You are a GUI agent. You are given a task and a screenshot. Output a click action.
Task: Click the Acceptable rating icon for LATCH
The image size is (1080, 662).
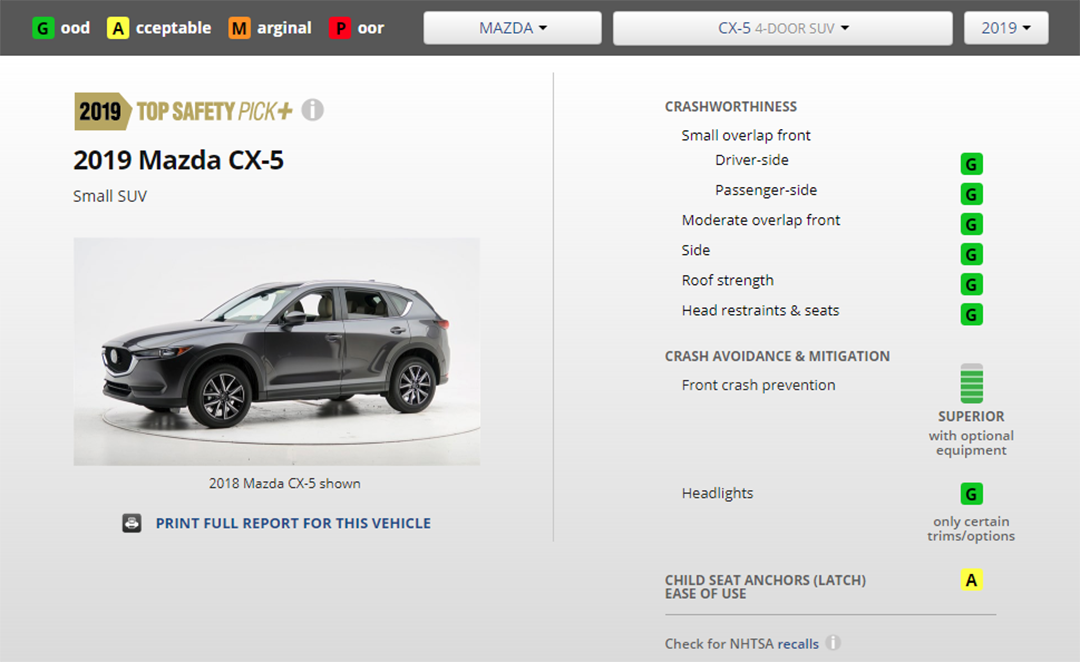coord(971,580)
